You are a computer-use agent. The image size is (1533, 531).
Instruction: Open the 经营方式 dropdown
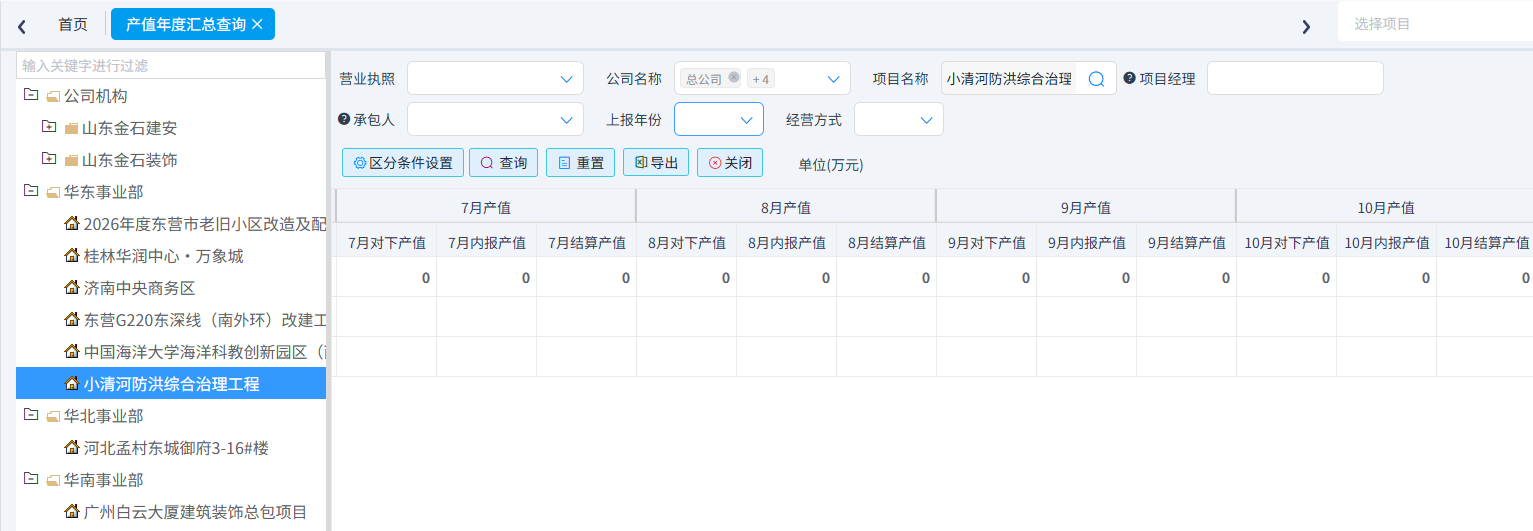(x=899, y=119)
